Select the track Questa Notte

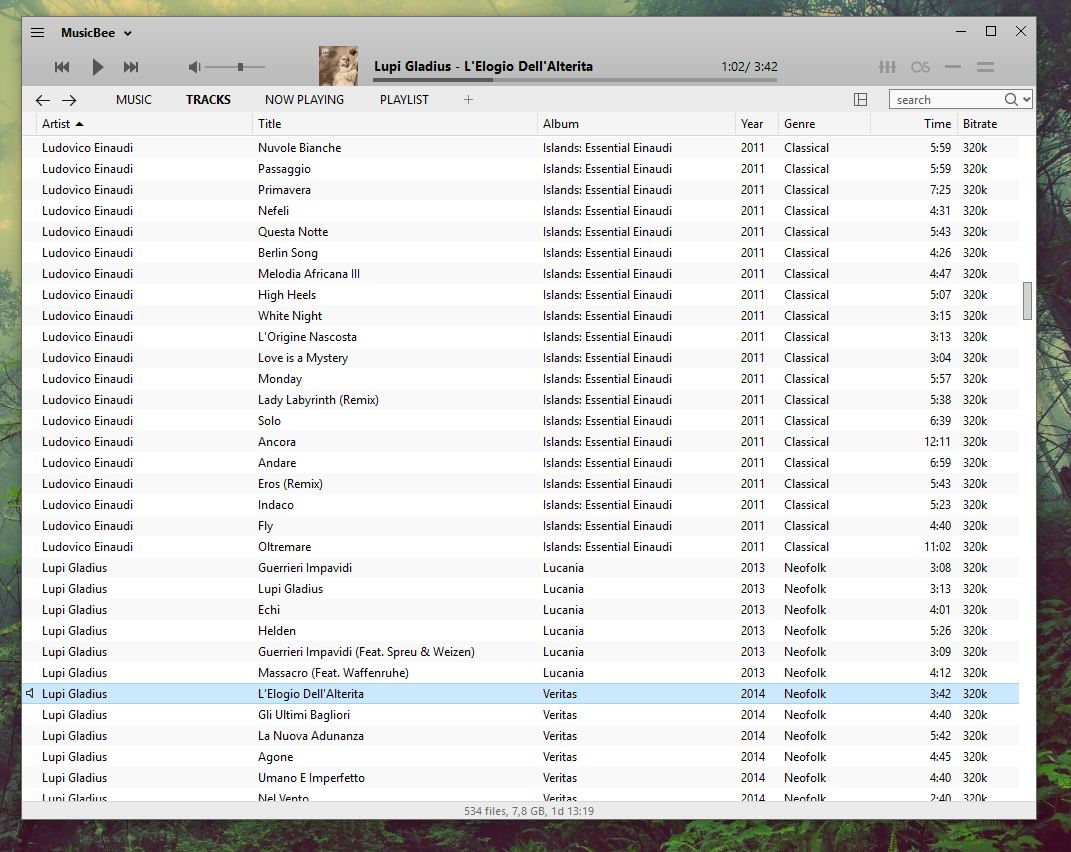tap(520, 232)
